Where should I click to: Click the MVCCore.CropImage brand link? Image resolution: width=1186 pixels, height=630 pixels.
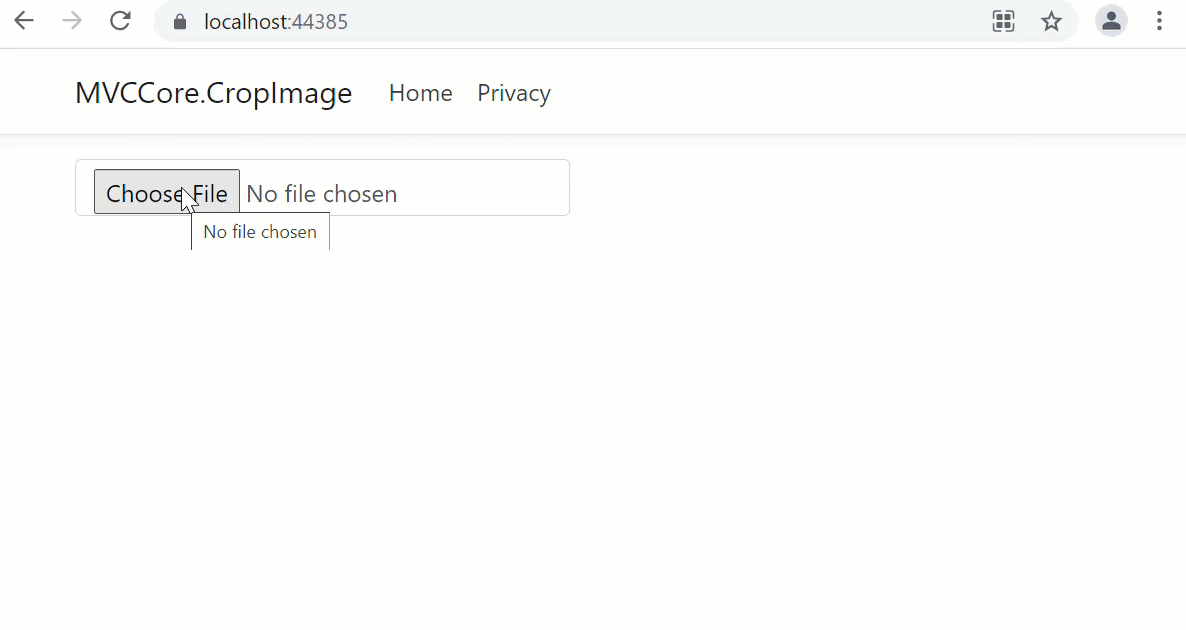click(x=213, y=93)
